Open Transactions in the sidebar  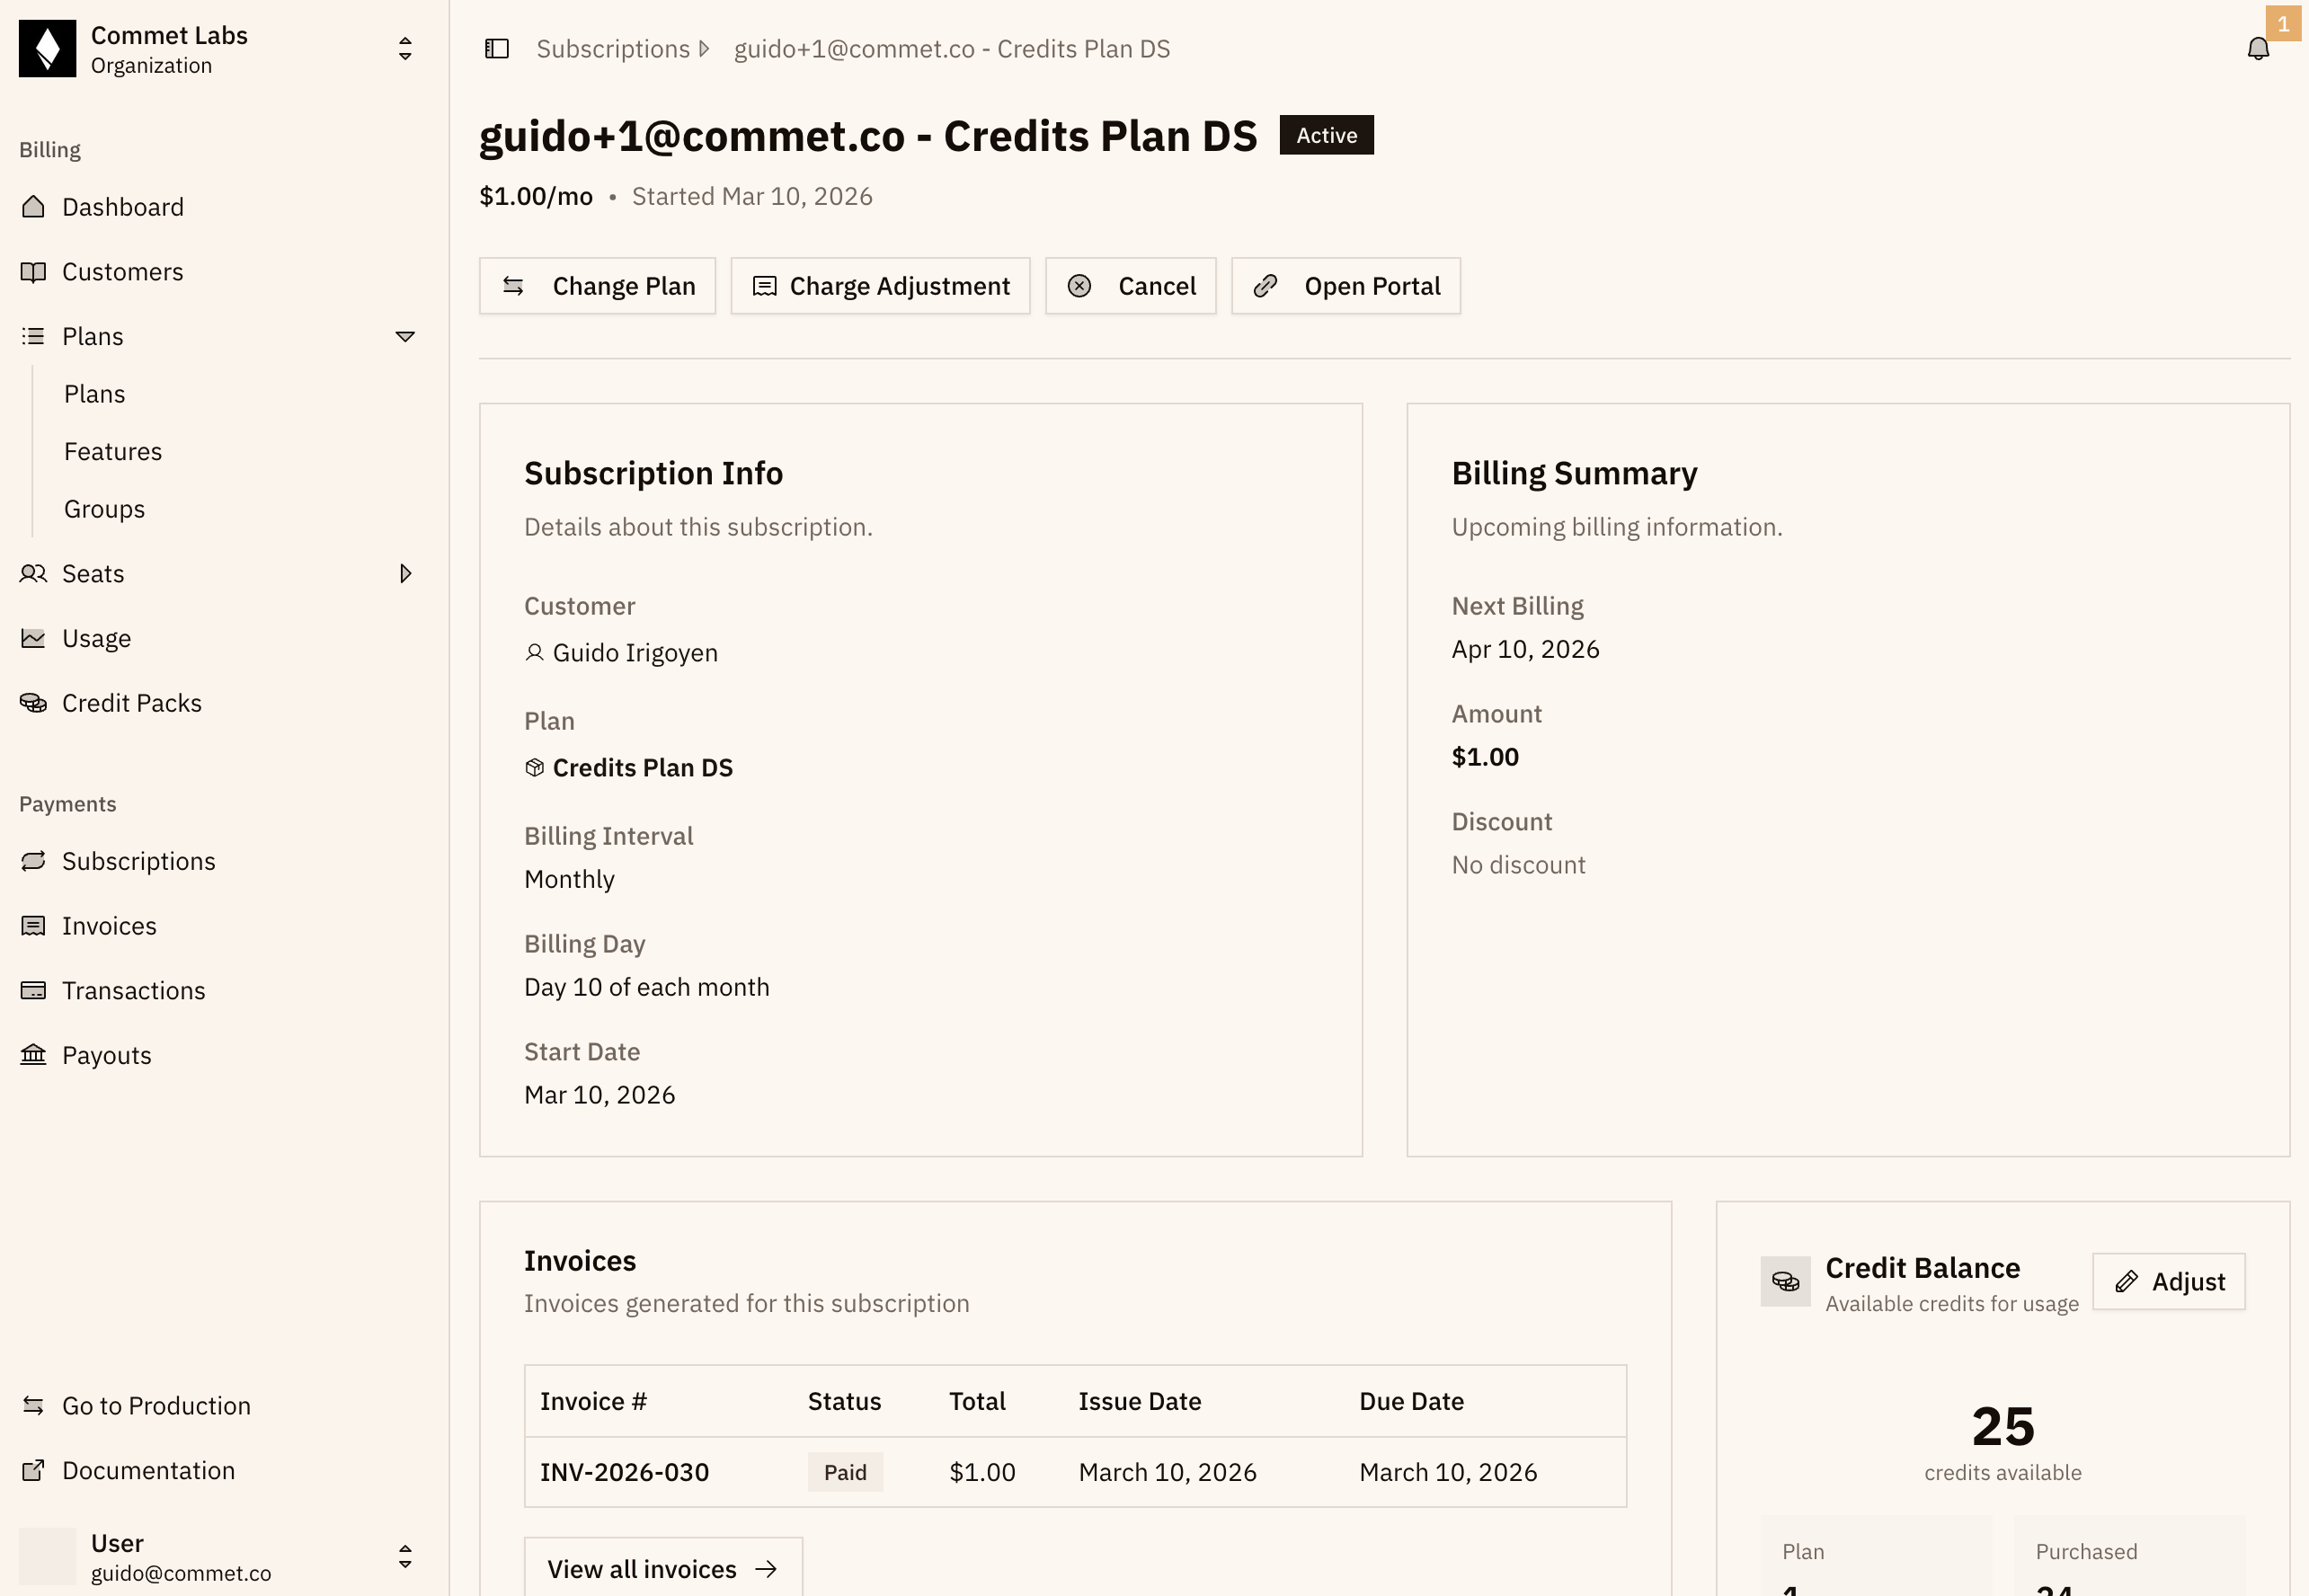(134, 991)
